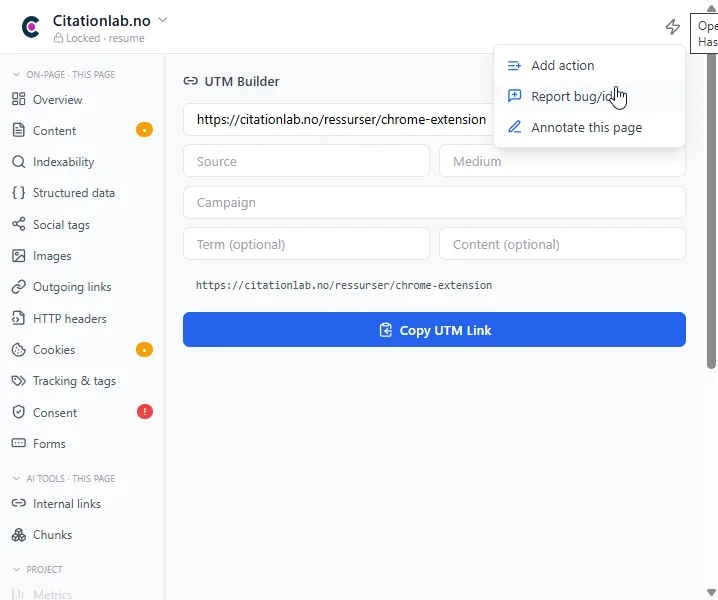
Task: Select Annotate this page menu item
Action: click(589, 127)
